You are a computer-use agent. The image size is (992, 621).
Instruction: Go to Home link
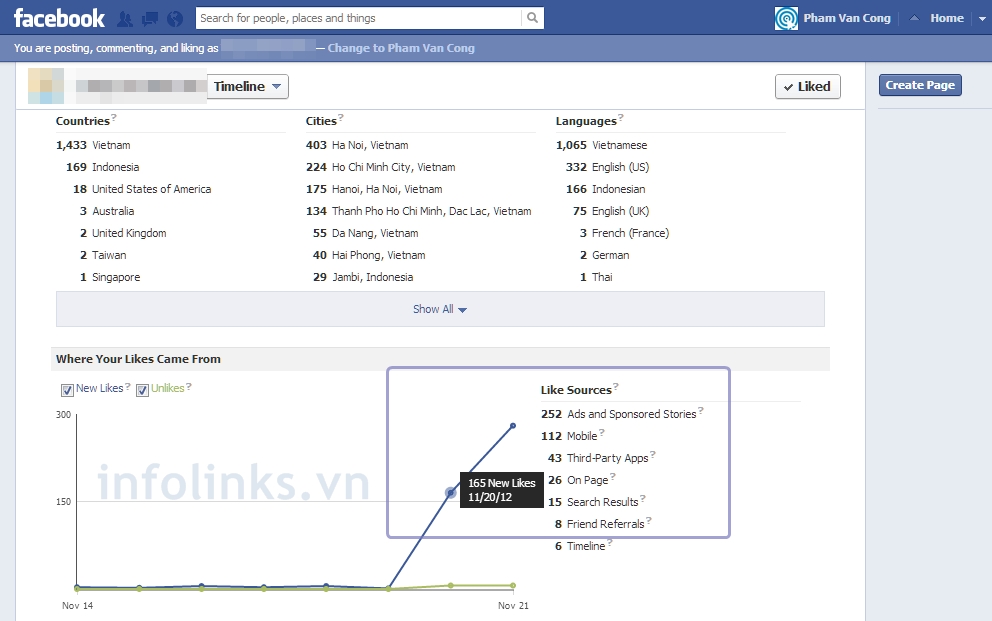pos(946,18)
